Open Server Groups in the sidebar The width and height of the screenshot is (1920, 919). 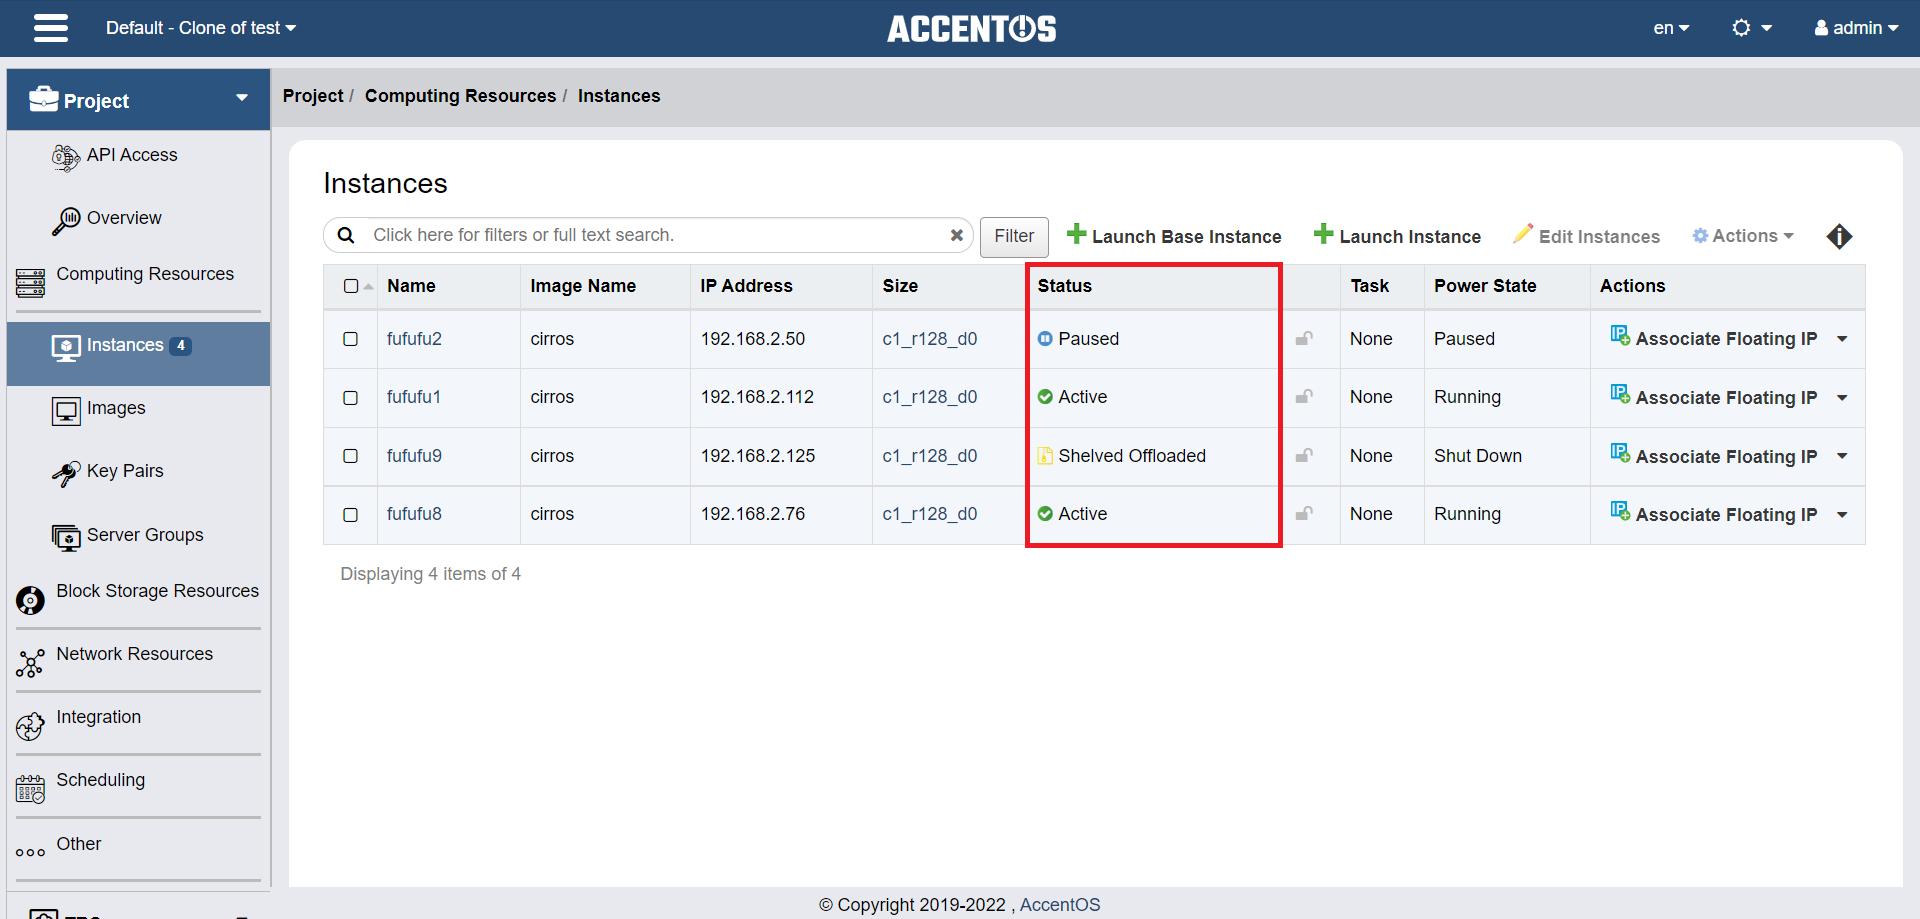pos(145,535)
